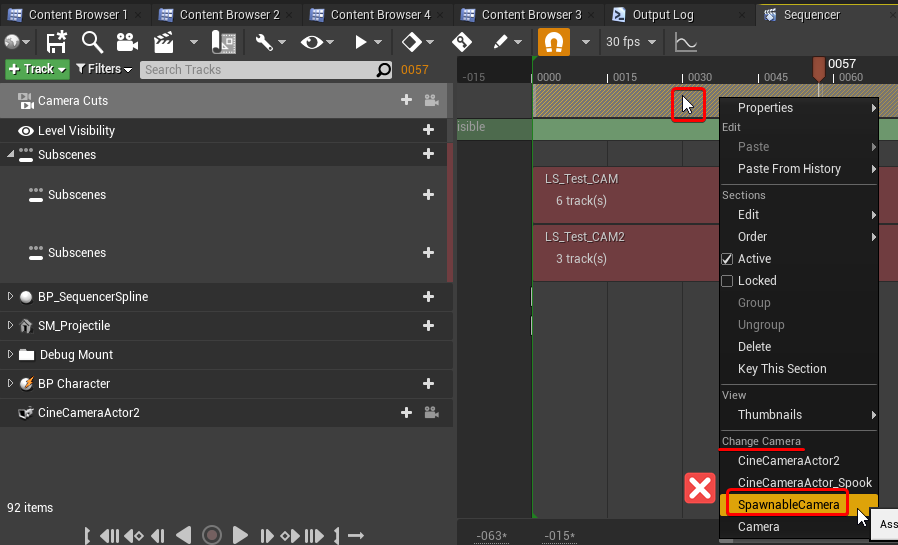Expand the BP_SequencerSpline track

[x=10, y=297]
